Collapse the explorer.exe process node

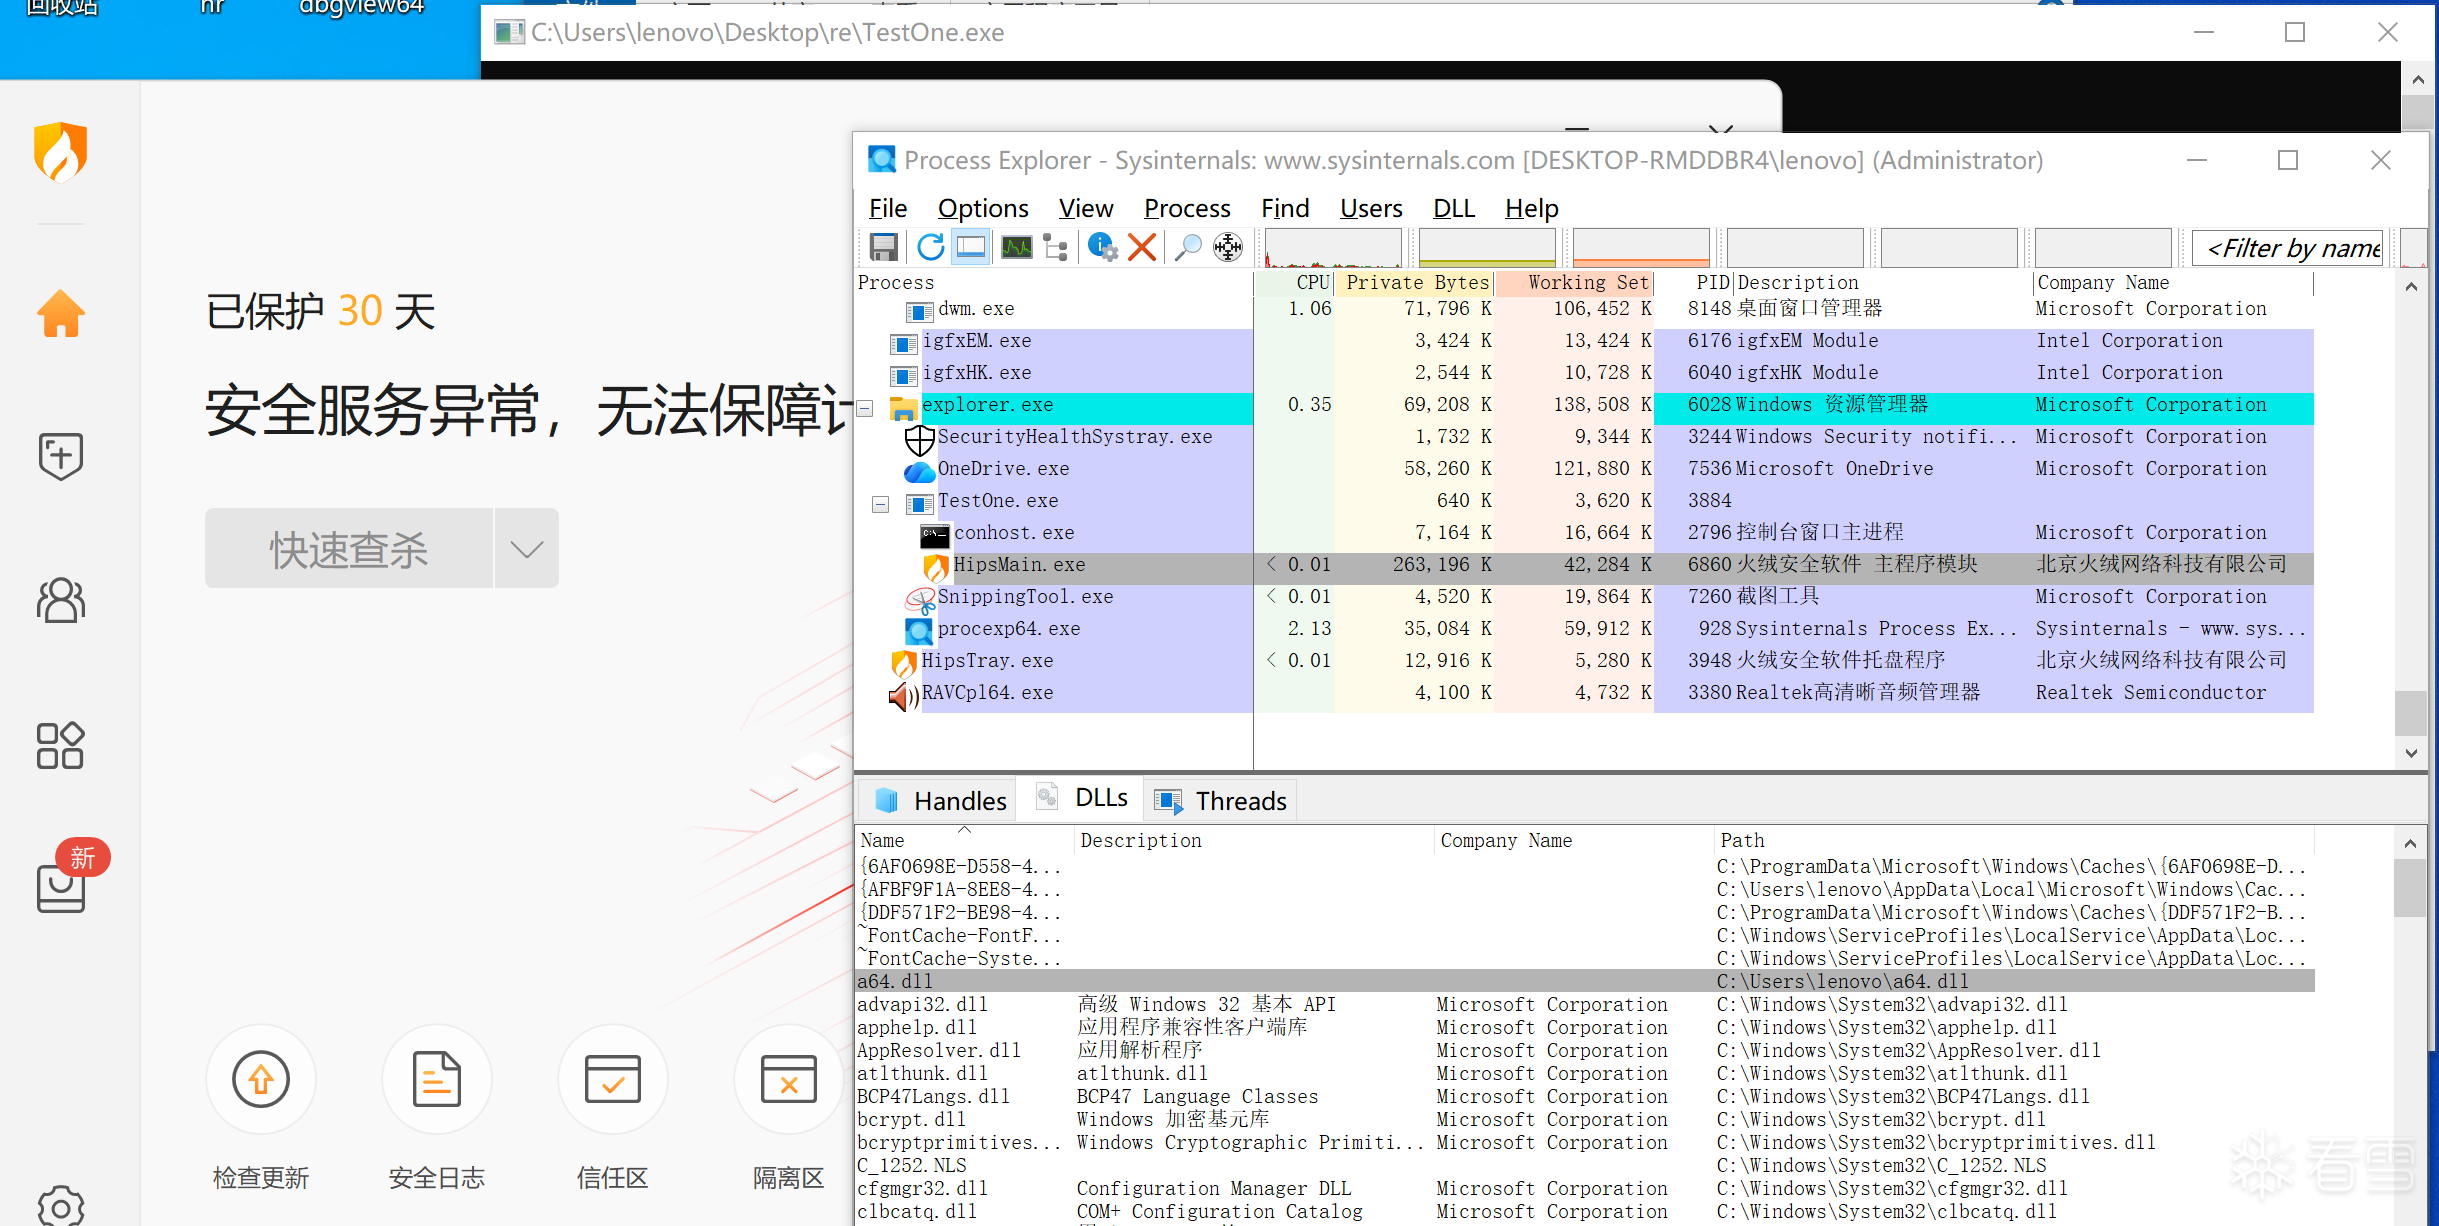864,408
